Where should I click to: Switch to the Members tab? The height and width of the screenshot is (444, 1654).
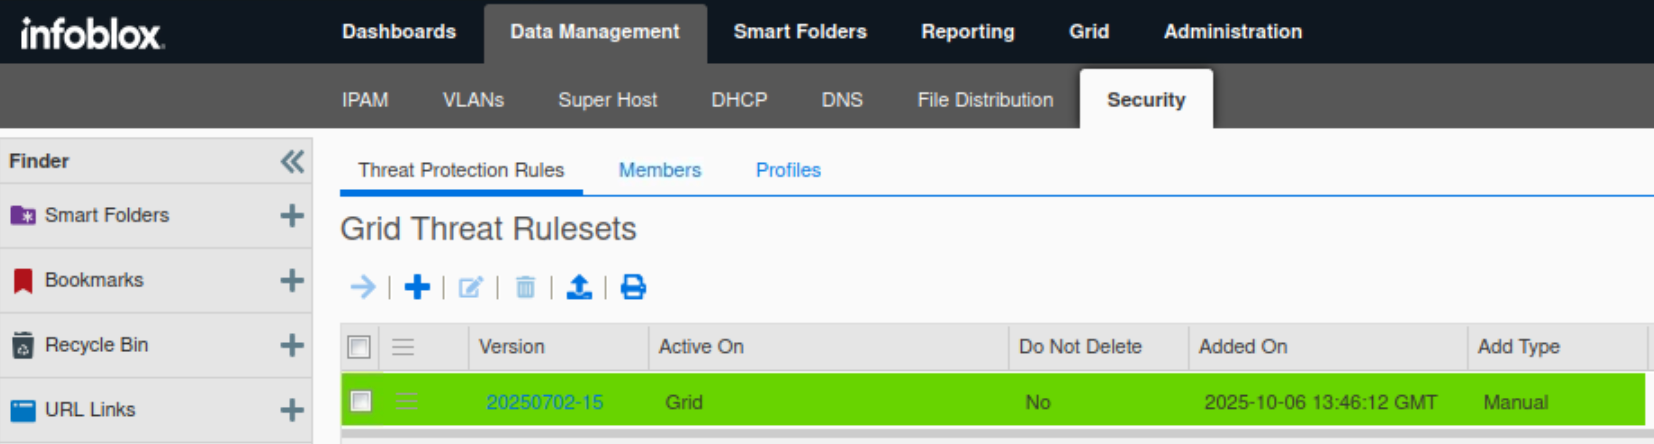(x=659, y=170)
